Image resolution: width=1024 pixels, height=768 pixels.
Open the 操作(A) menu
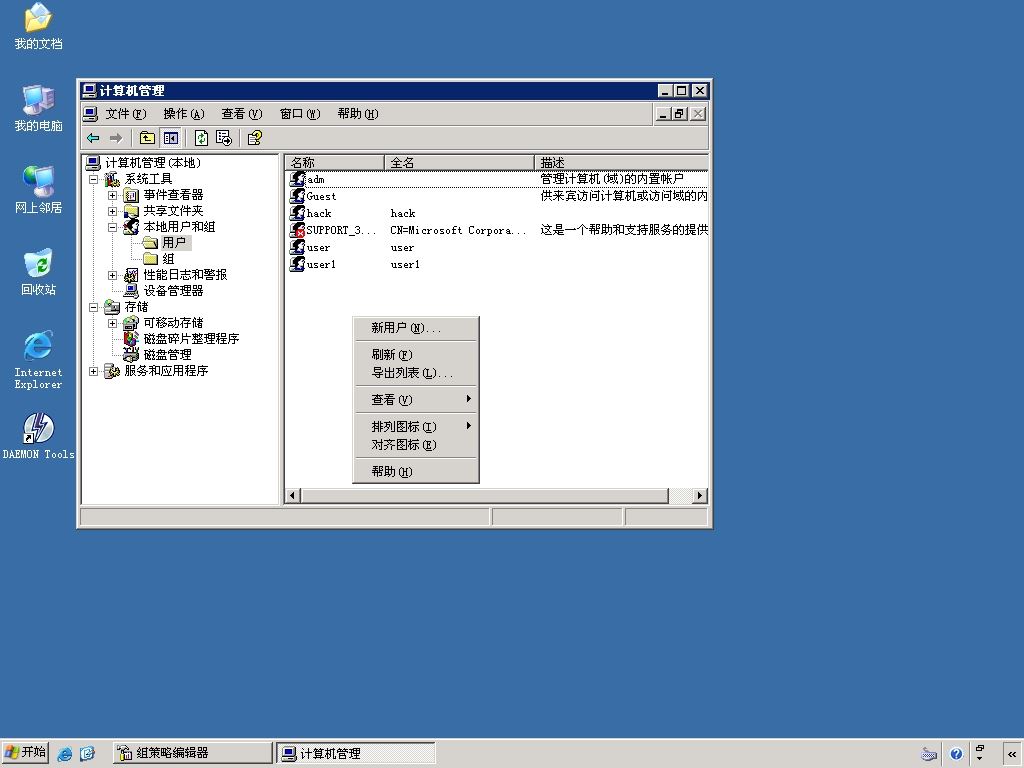click(x=184, y=114)
